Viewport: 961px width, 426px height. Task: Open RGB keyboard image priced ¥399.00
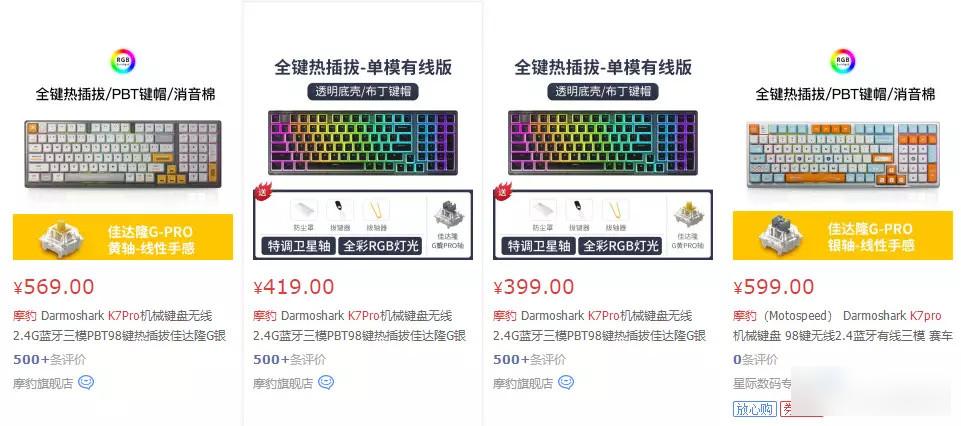click(x=603, y=142)
